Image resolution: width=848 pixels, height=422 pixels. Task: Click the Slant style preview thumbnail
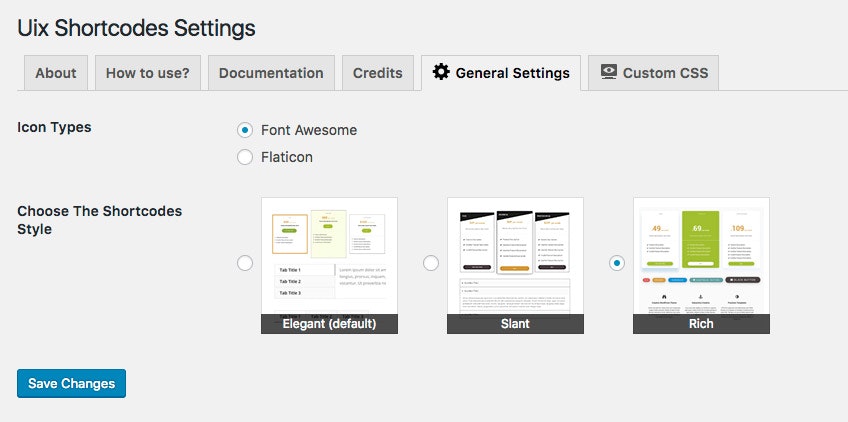pyautogui.click(x=515, y=266)
